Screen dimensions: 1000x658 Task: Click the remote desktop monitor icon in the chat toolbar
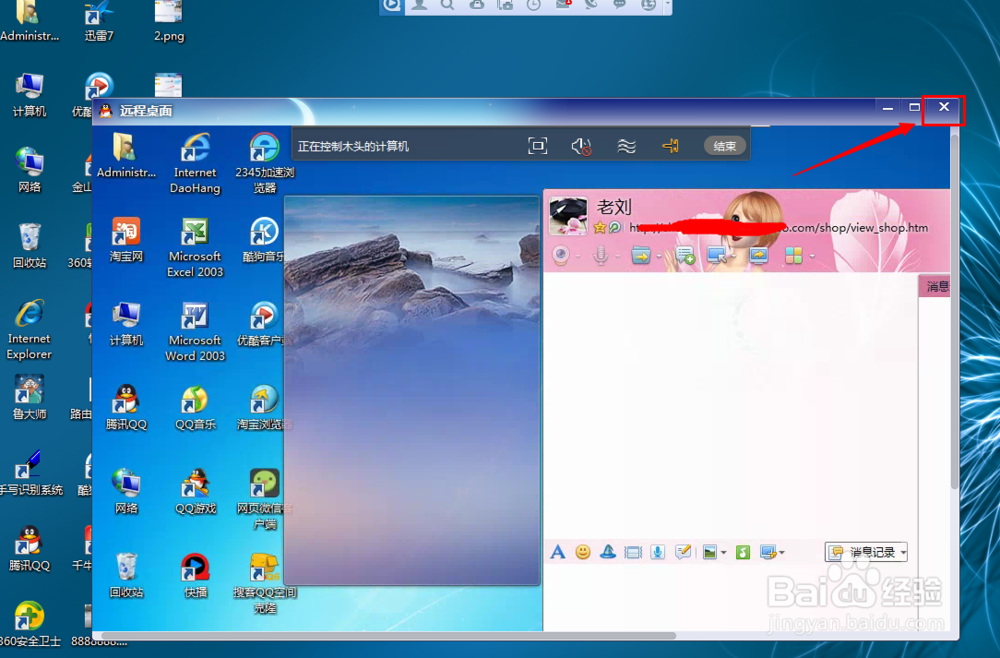click(716, 256)
